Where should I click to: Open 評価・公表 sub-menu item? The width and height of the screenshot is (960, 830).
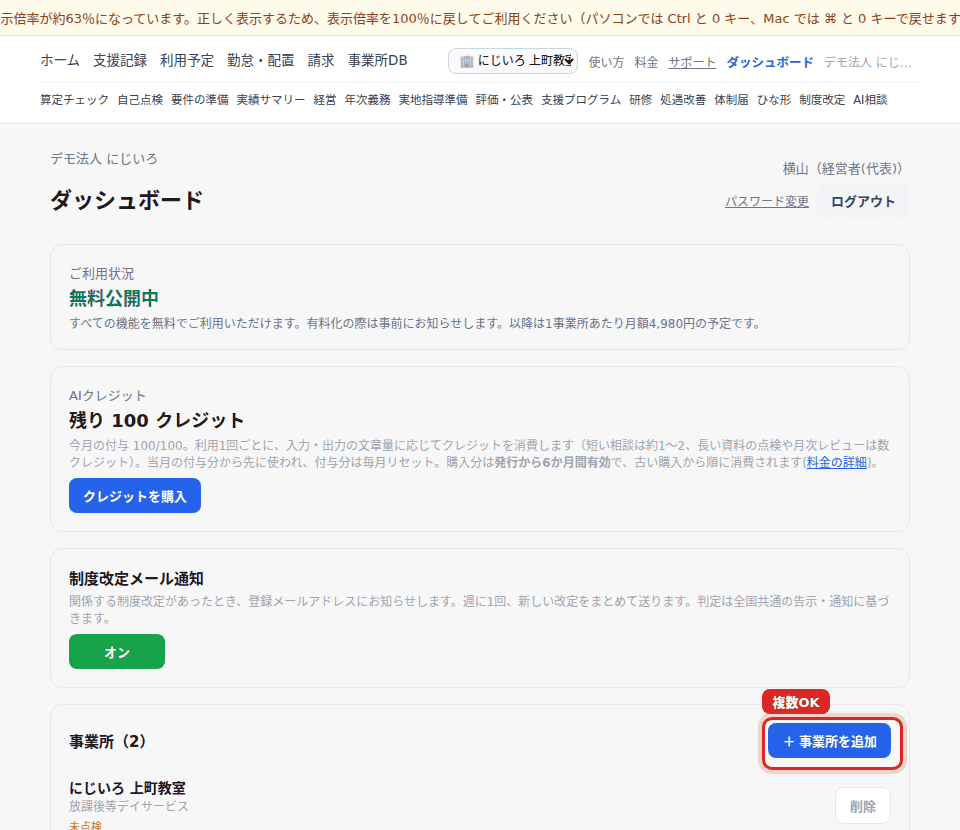click(504, 100)
